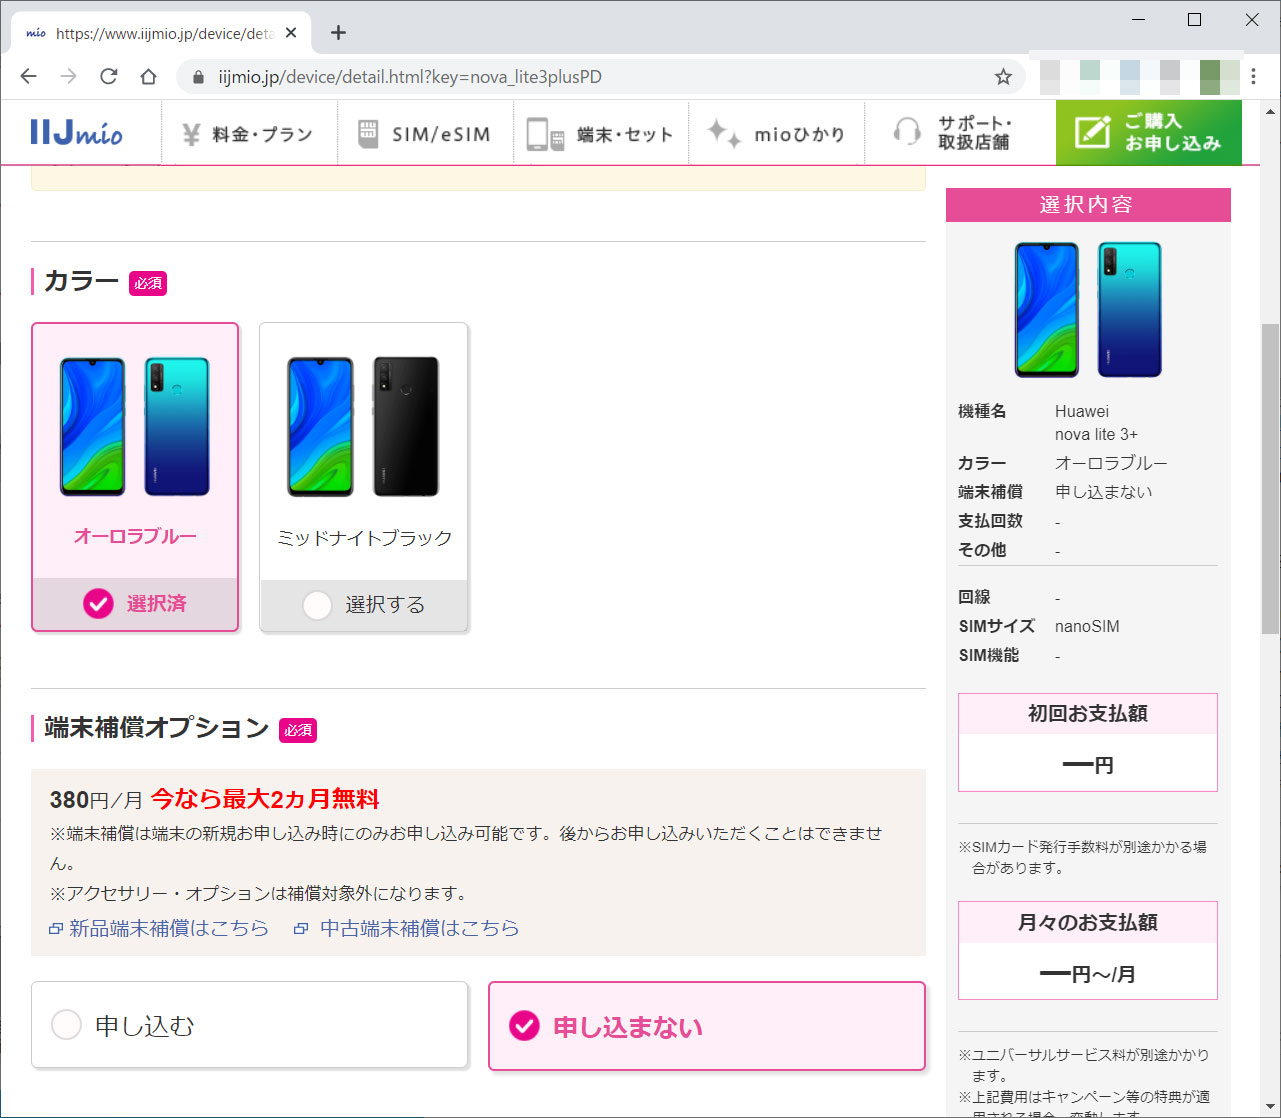Viewport: 1281px width, 1118px height.
Task: Open mioひかり navigation menu
Action: pos(776,134)
